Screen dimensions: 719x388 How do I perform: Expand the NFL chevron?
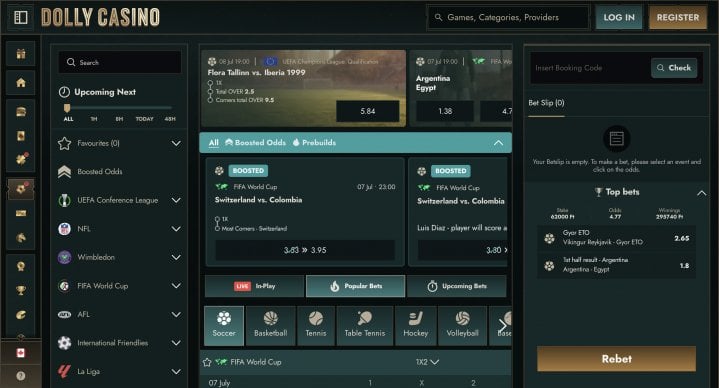click(176, 229)
